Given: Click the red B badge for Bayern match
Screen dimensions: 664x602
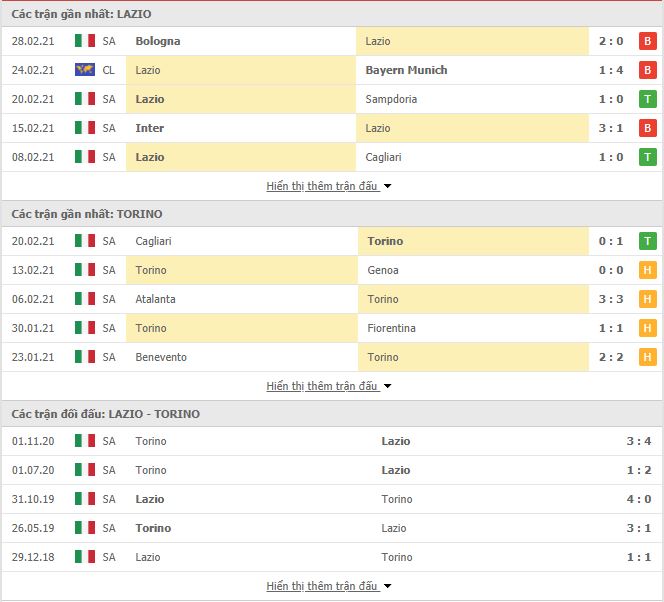Looking at the screenshot, I should (x=647, y=70).
